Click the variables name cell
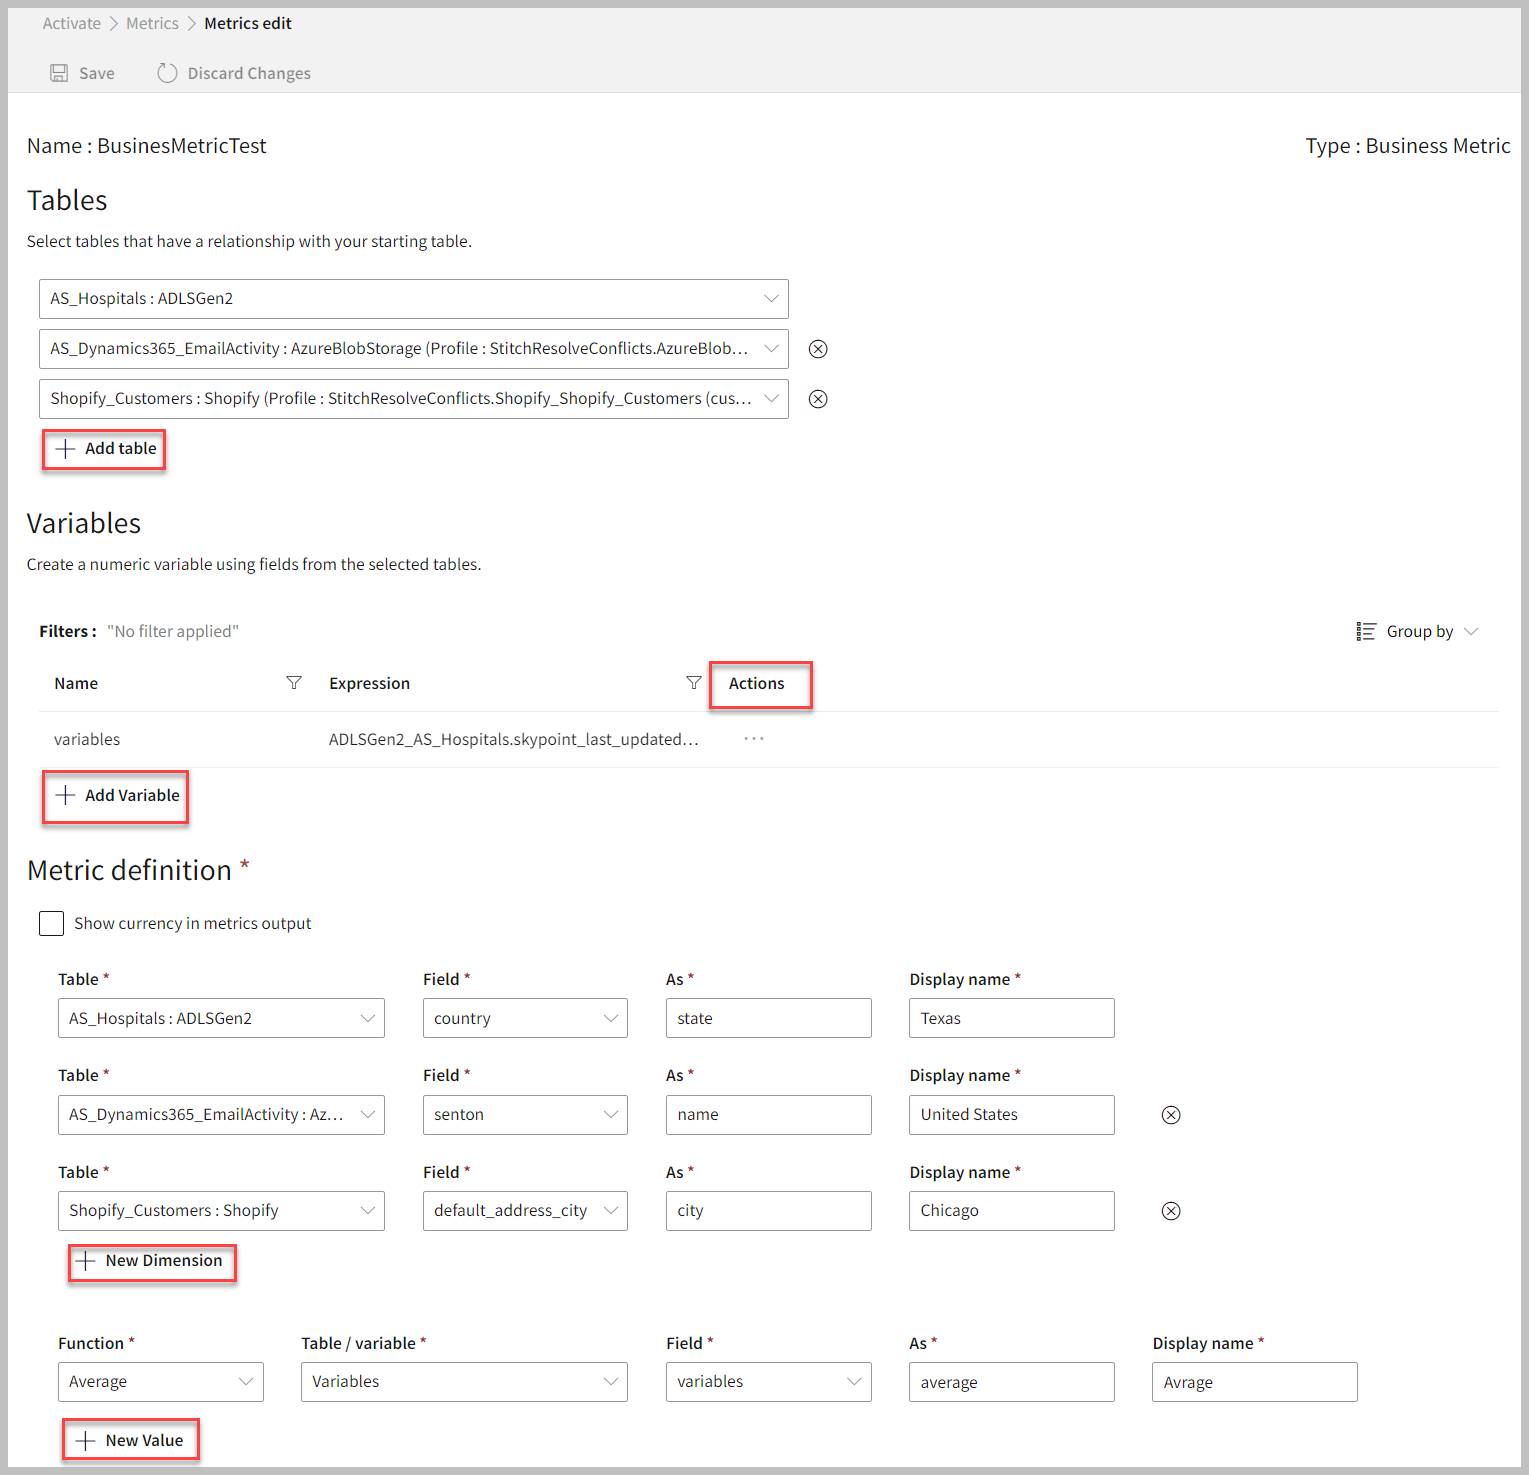This screenshot has width=1529, height=1475. [x=87, y=739]
